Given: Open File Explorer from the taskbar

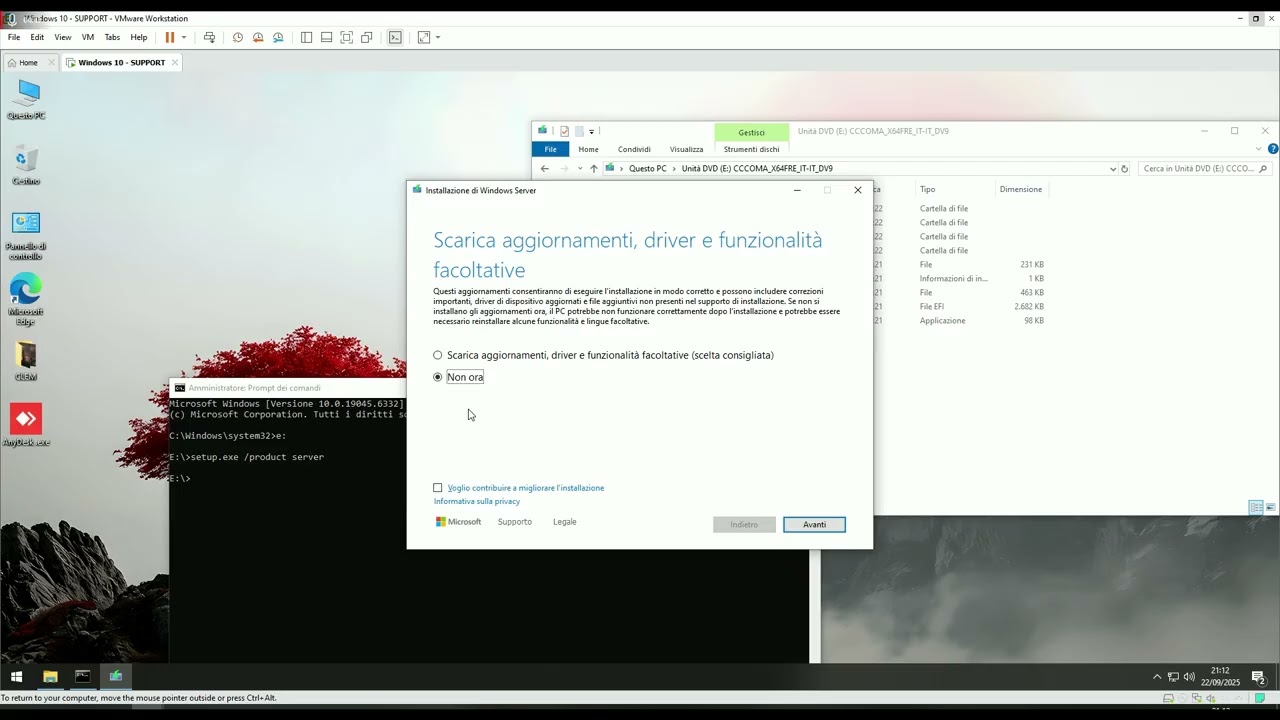Looking at the screenshot, I should 50,677.
